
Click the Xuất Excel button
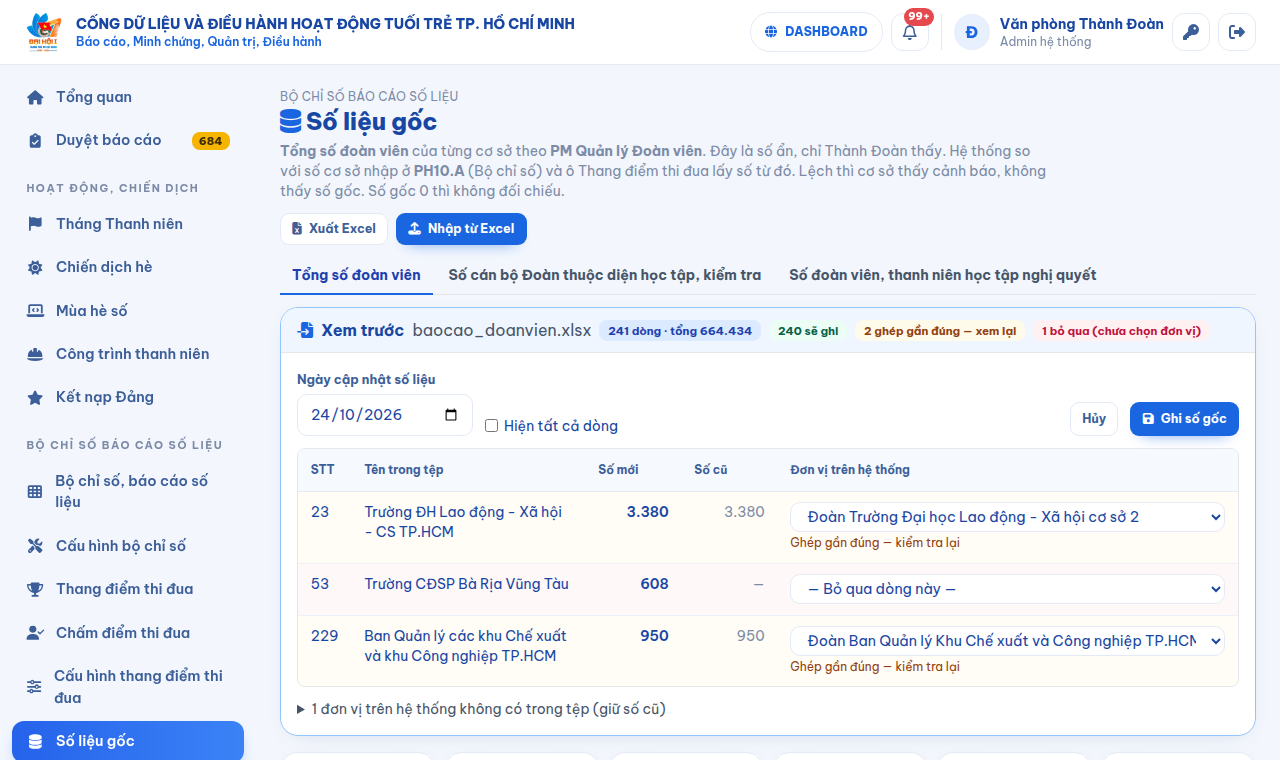coord(333,229)
